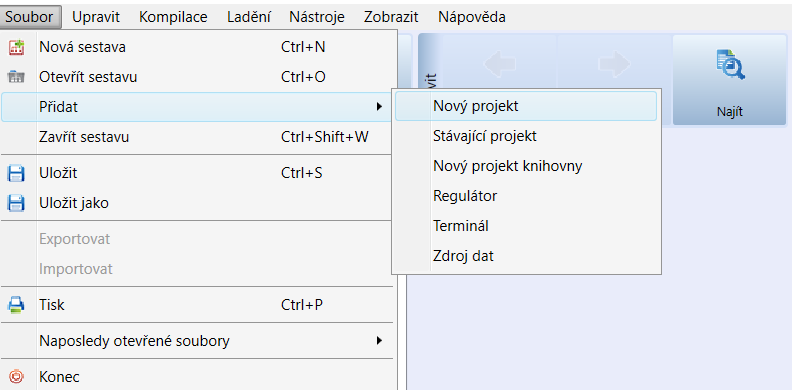Click the Otevřít sestavu folder icon

[x=17, y=77]
